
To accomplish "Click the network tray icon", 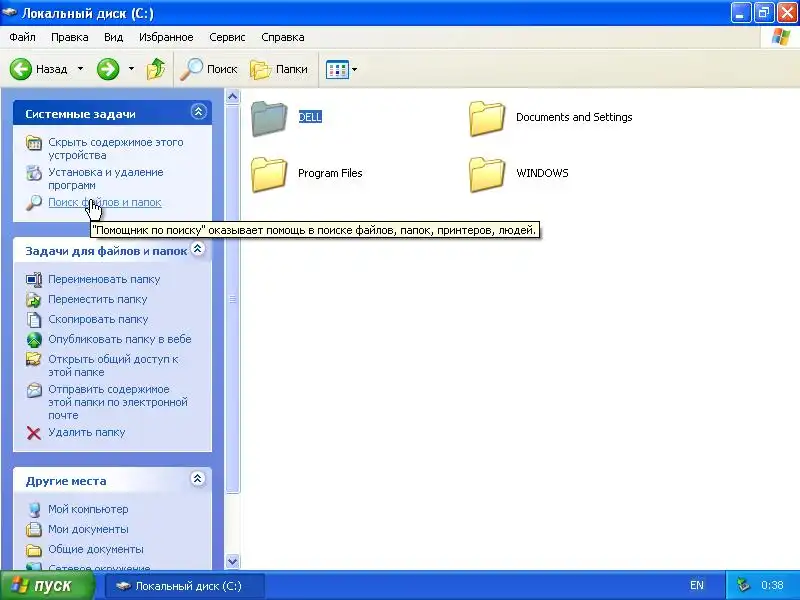I will (744, 585).
